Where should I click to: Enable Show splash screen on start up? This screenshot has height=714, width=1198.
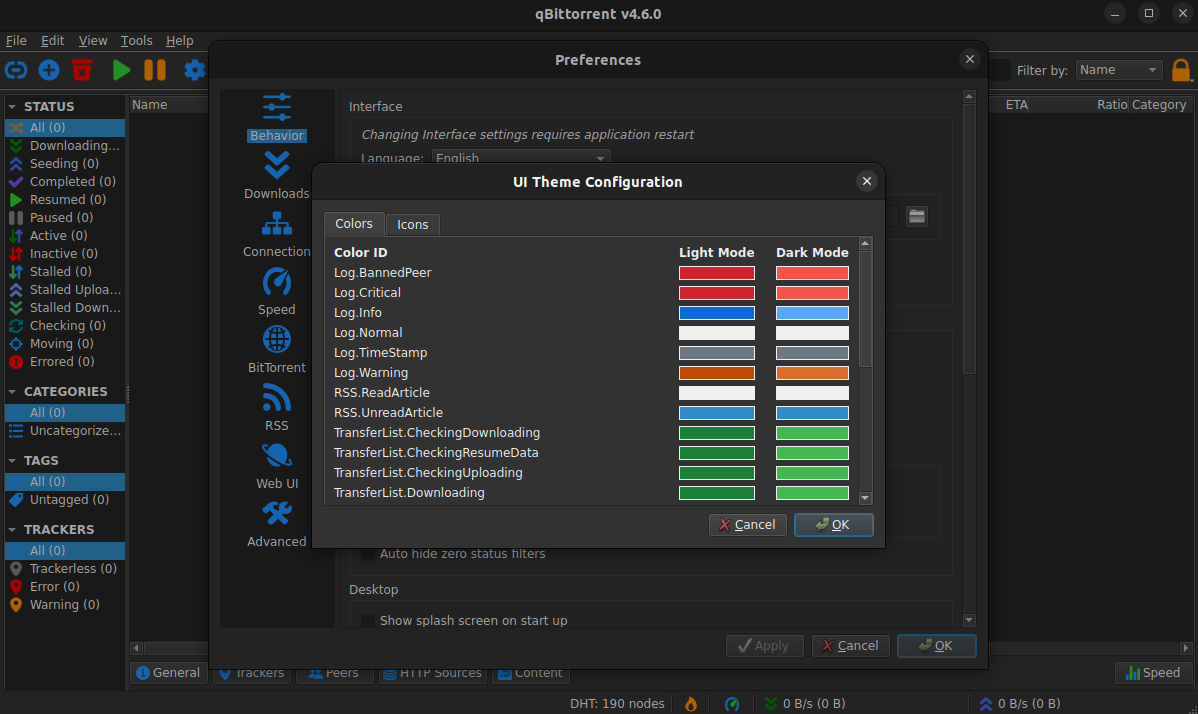tap(368, 620)
